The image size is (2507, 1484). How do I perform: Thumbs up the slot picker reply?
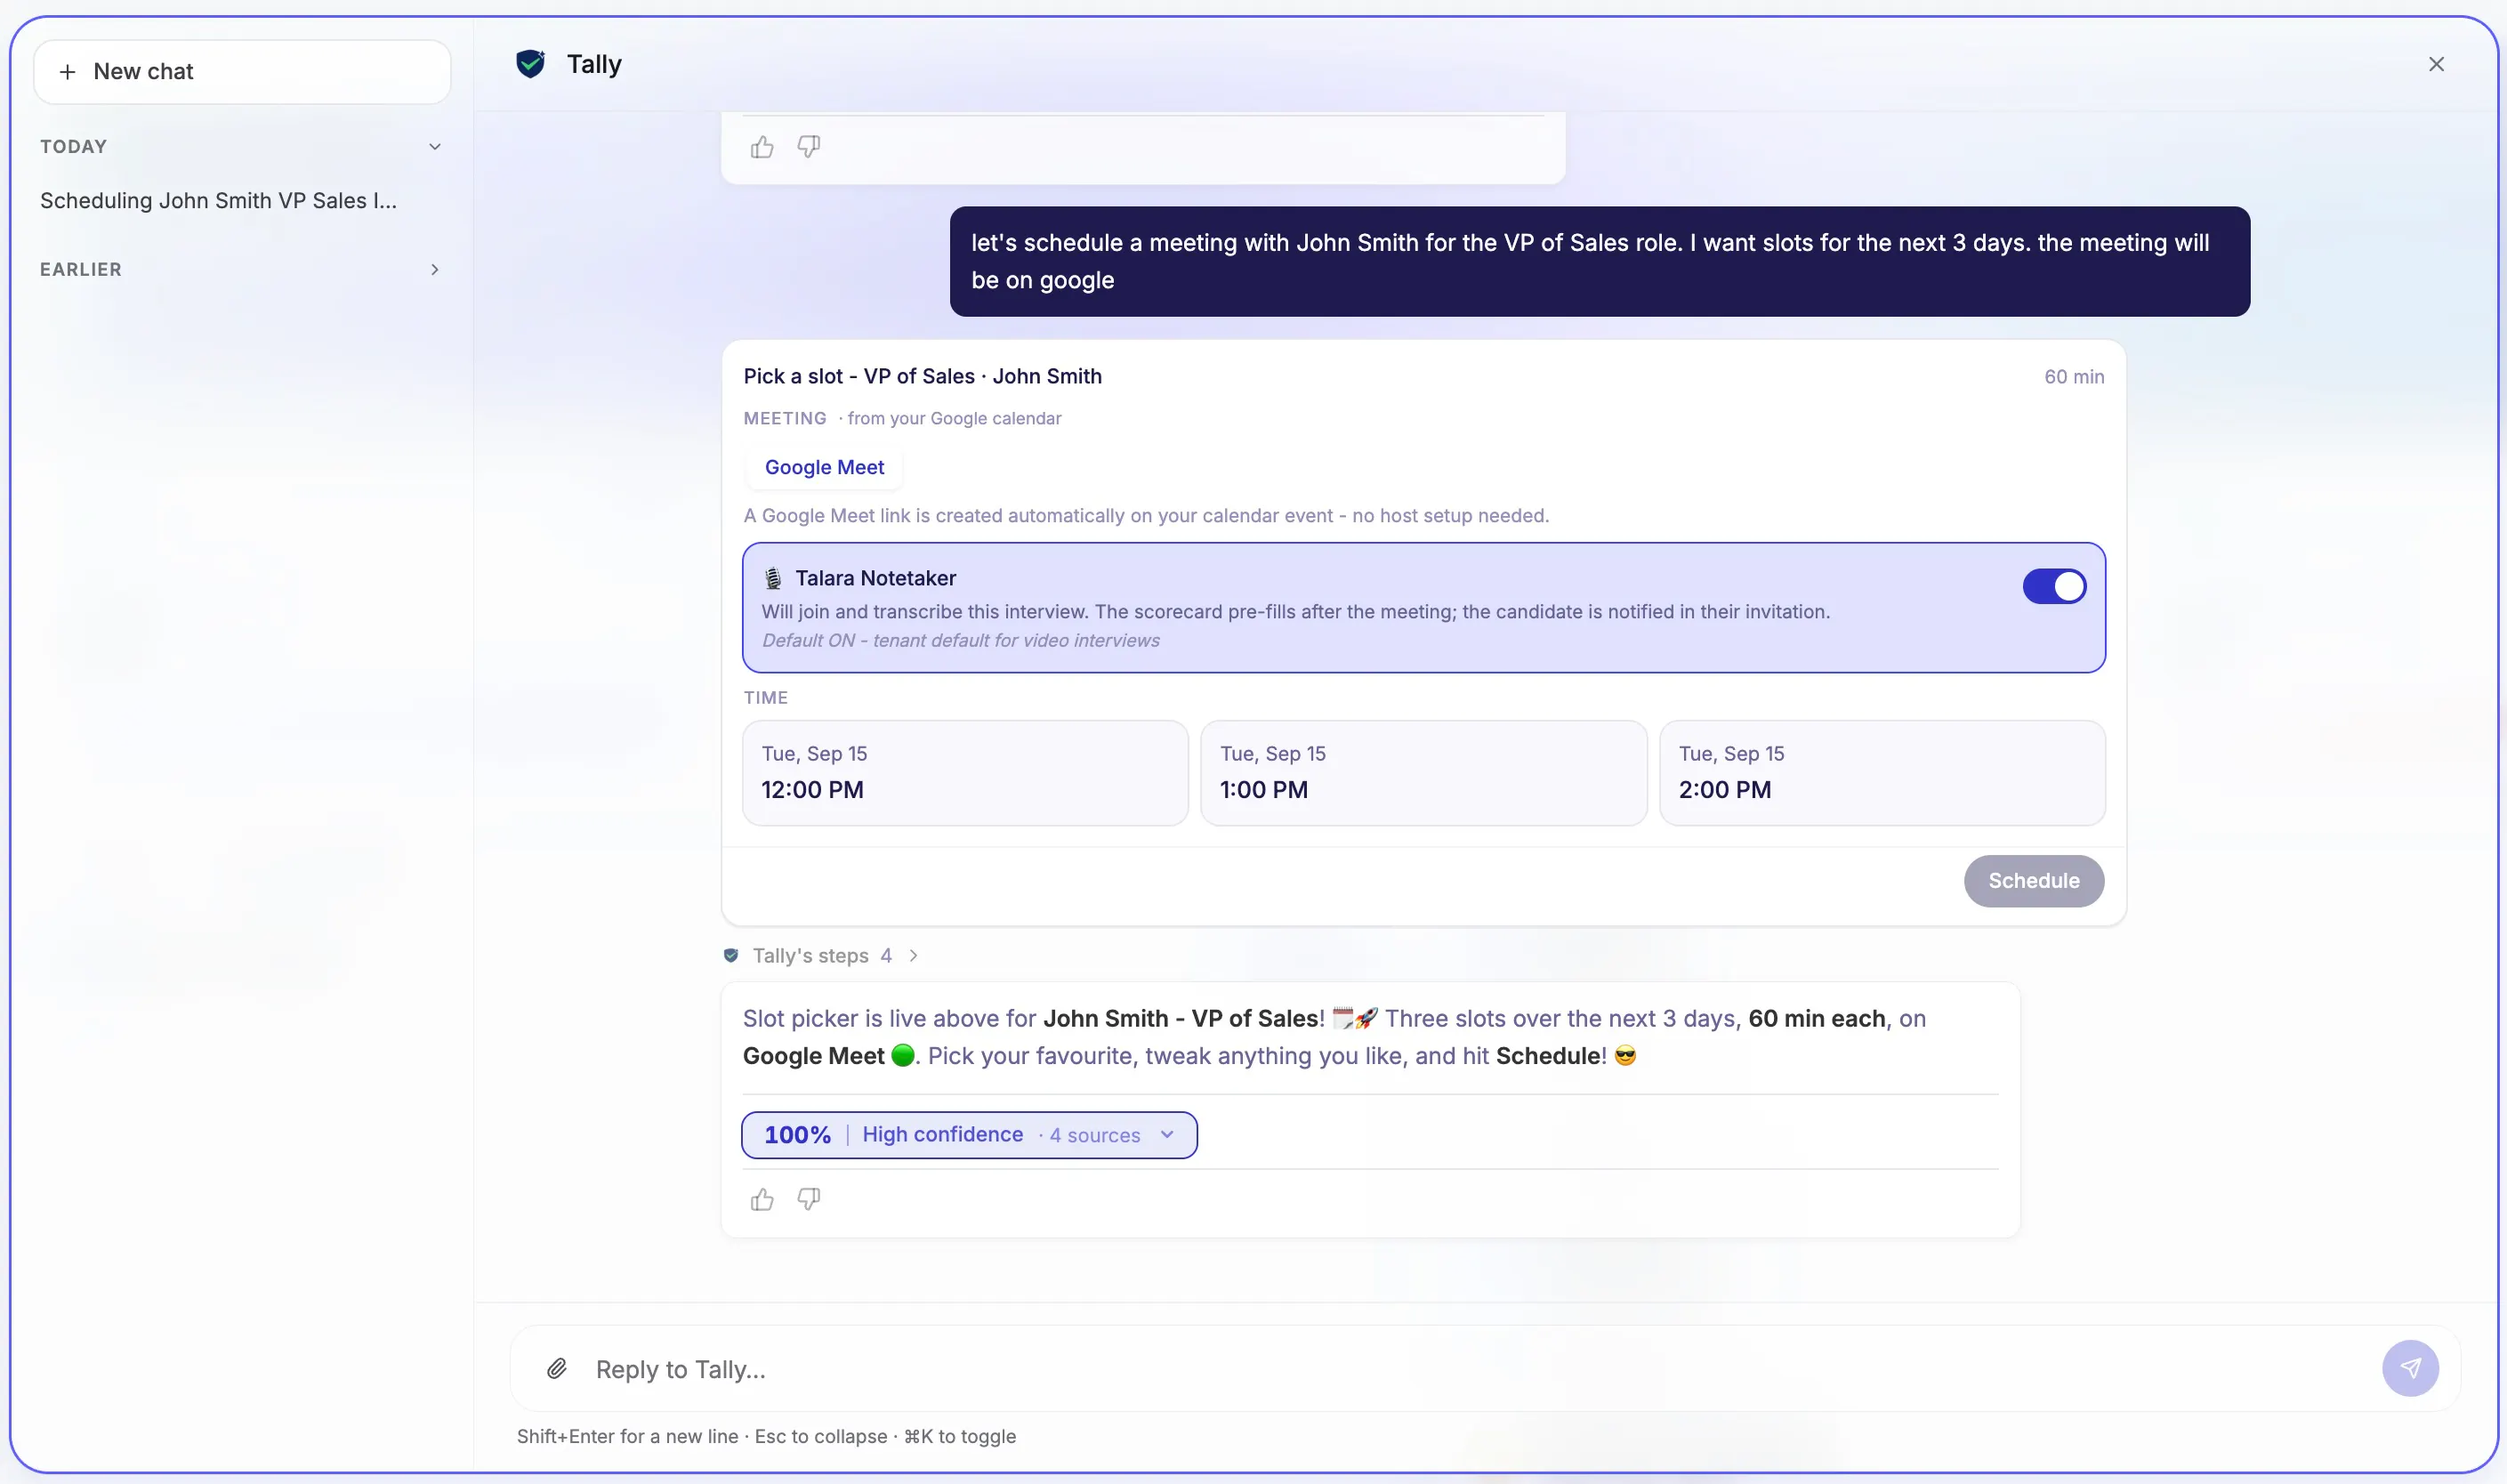(762, 1199)
